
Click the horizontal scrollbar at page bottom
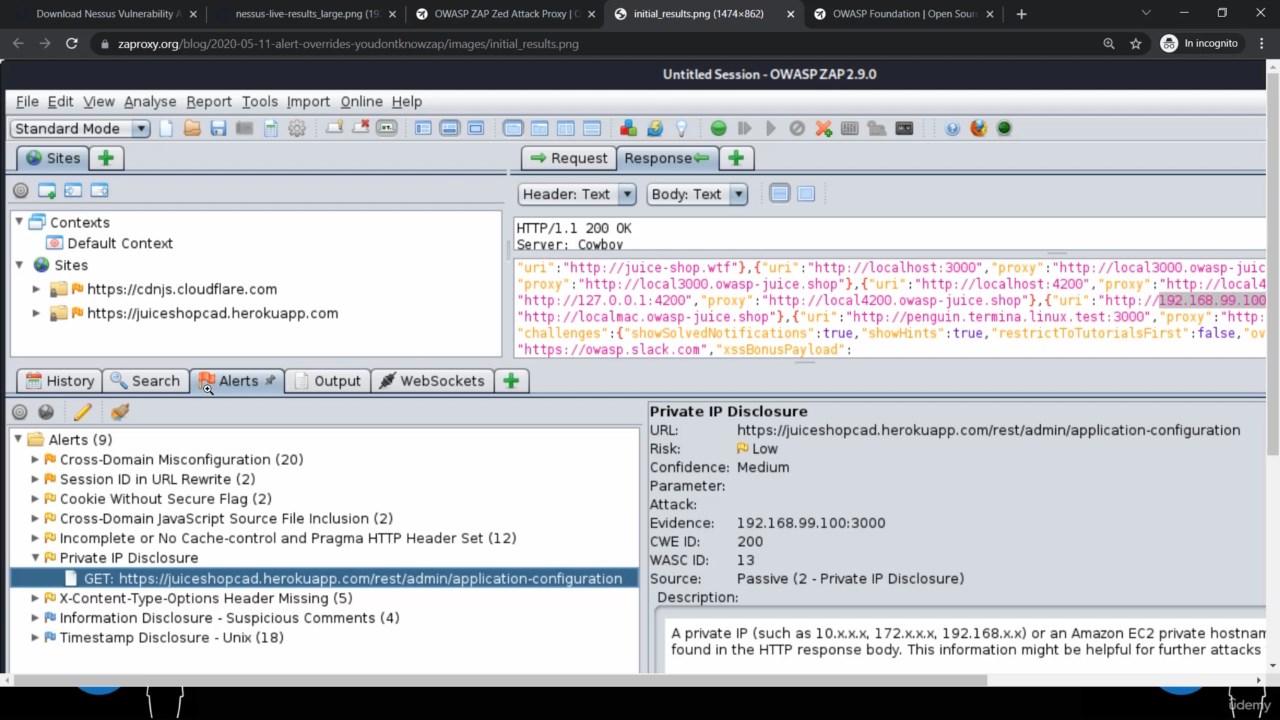tap(499, 680)
